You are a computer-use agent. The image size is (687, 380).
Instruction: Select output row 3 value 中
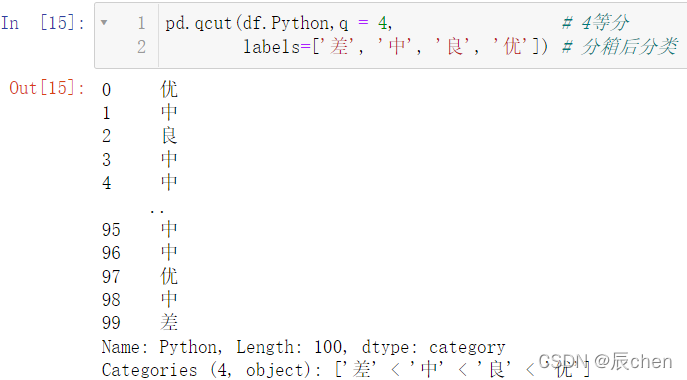point(169,159)
